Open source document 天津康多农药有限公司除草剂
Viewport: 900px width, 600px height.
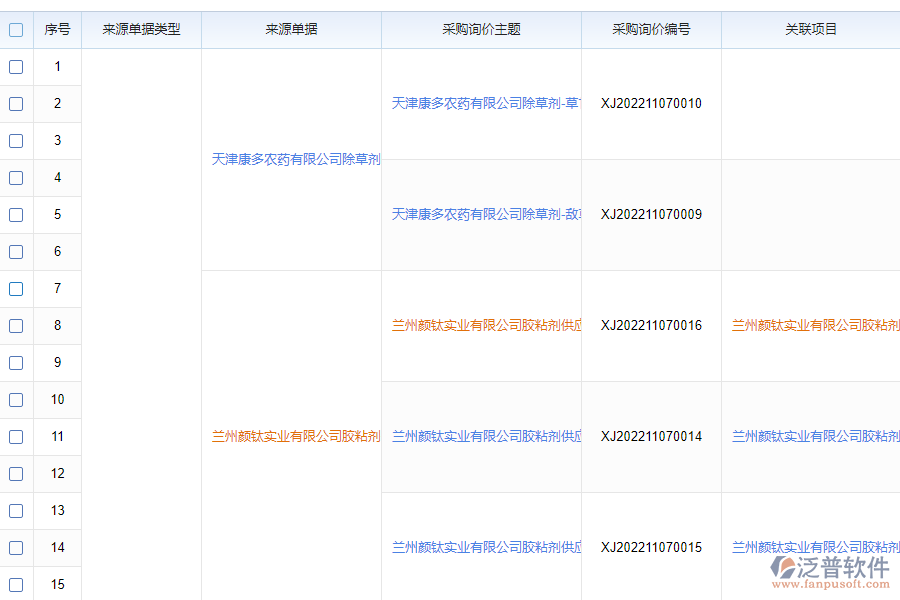click(295, 160)
